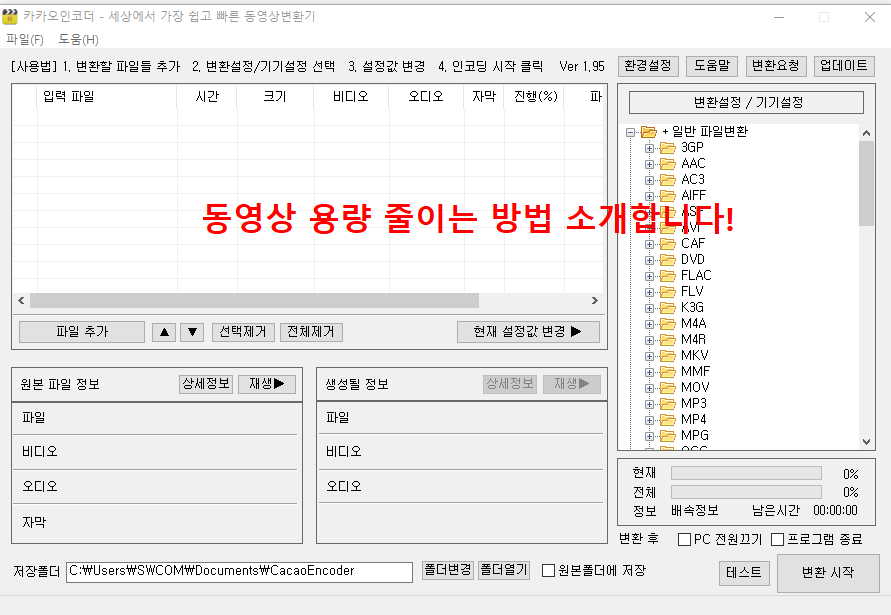The image size is (891, 615).
Task: Expand the FLAC format node
Action: 650,275
